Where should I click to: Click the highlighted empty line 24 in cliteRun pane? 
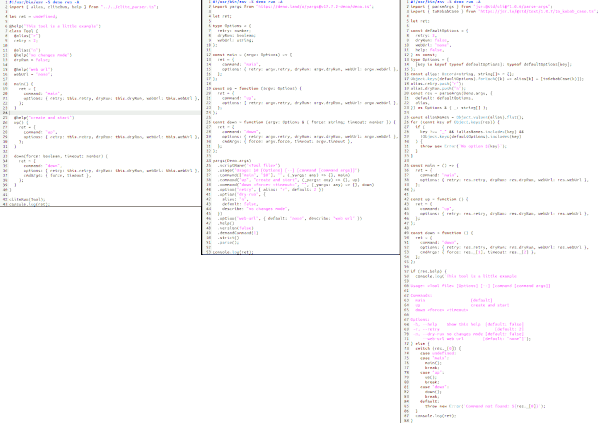(104, 113)
